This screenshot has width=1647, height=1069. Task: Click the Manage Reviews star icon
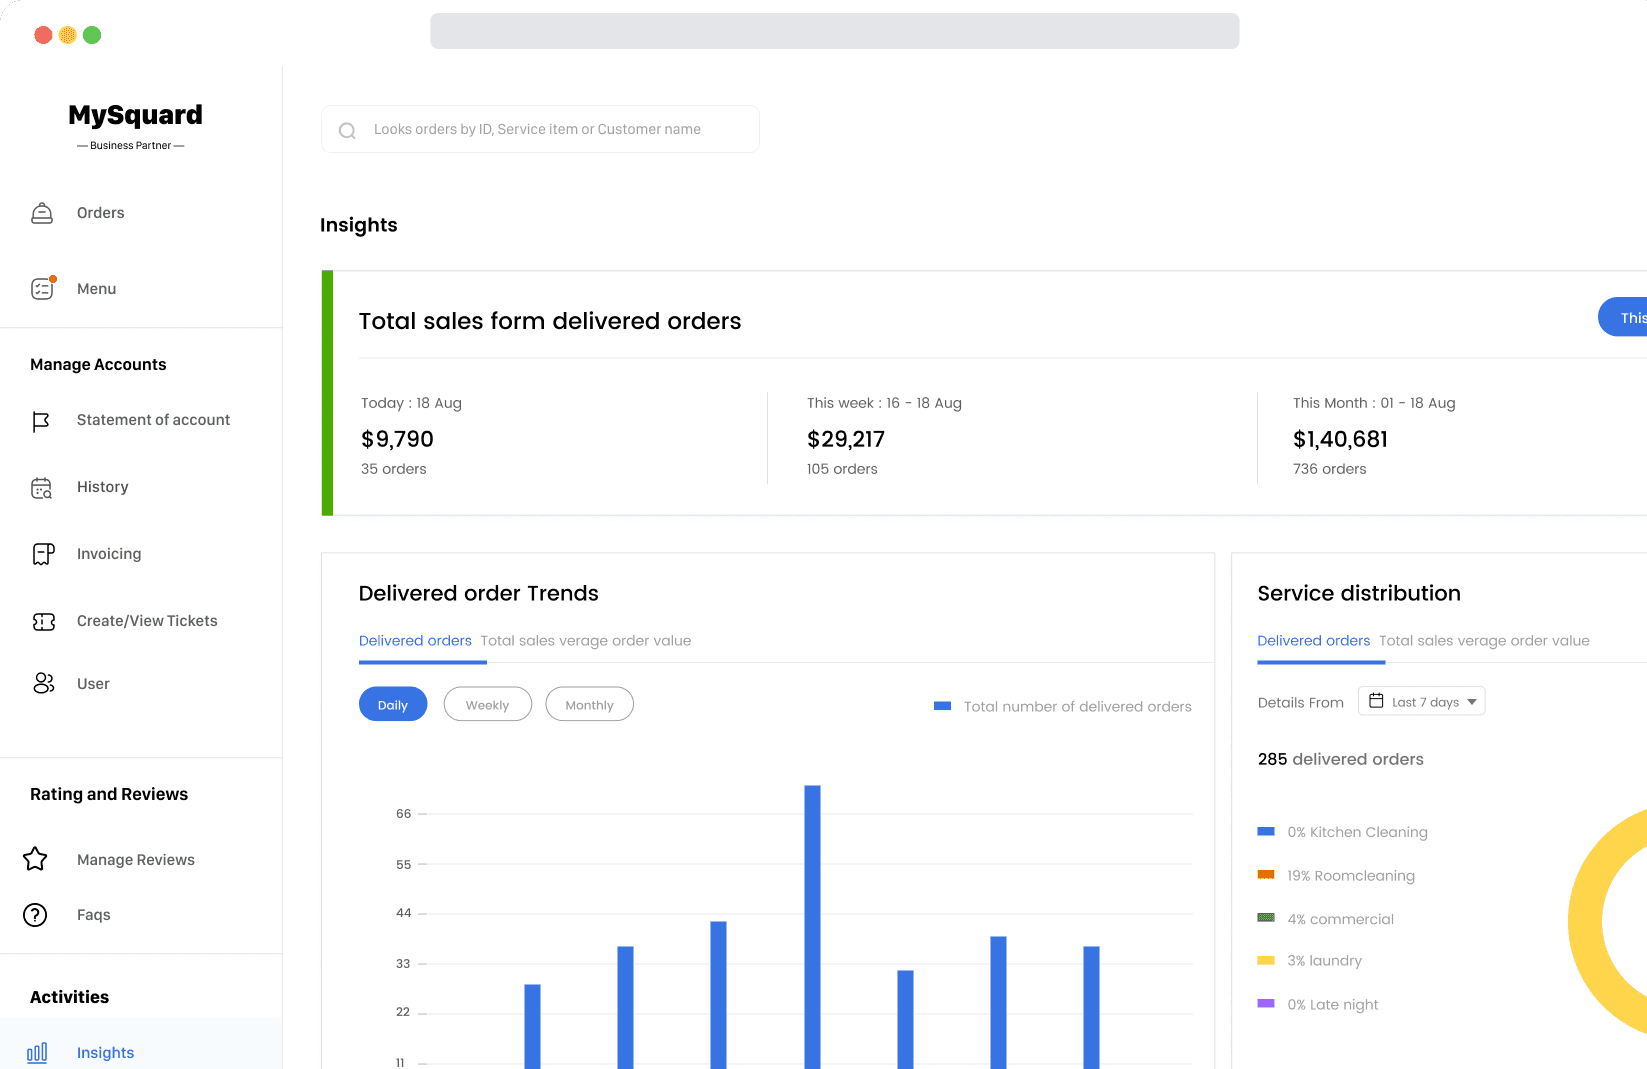(x=36, y=859)
